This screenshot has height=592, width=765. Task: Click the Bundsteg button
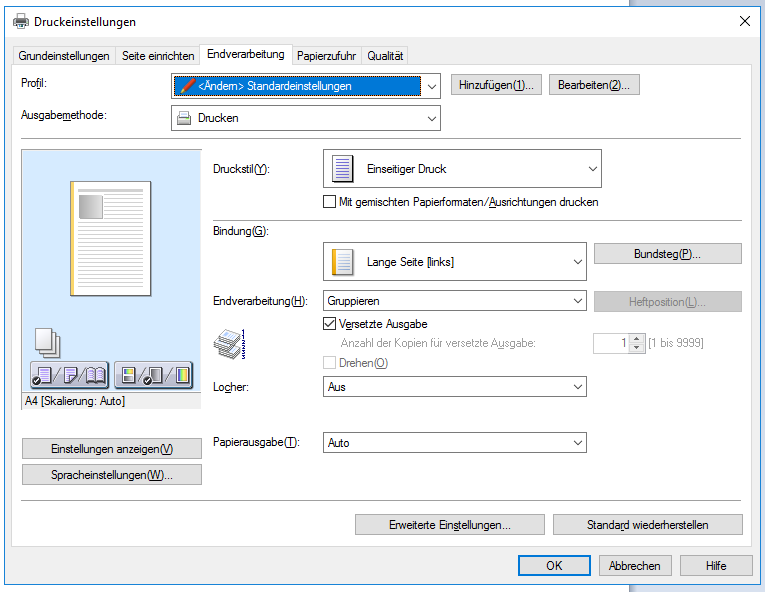coord(667,254)
